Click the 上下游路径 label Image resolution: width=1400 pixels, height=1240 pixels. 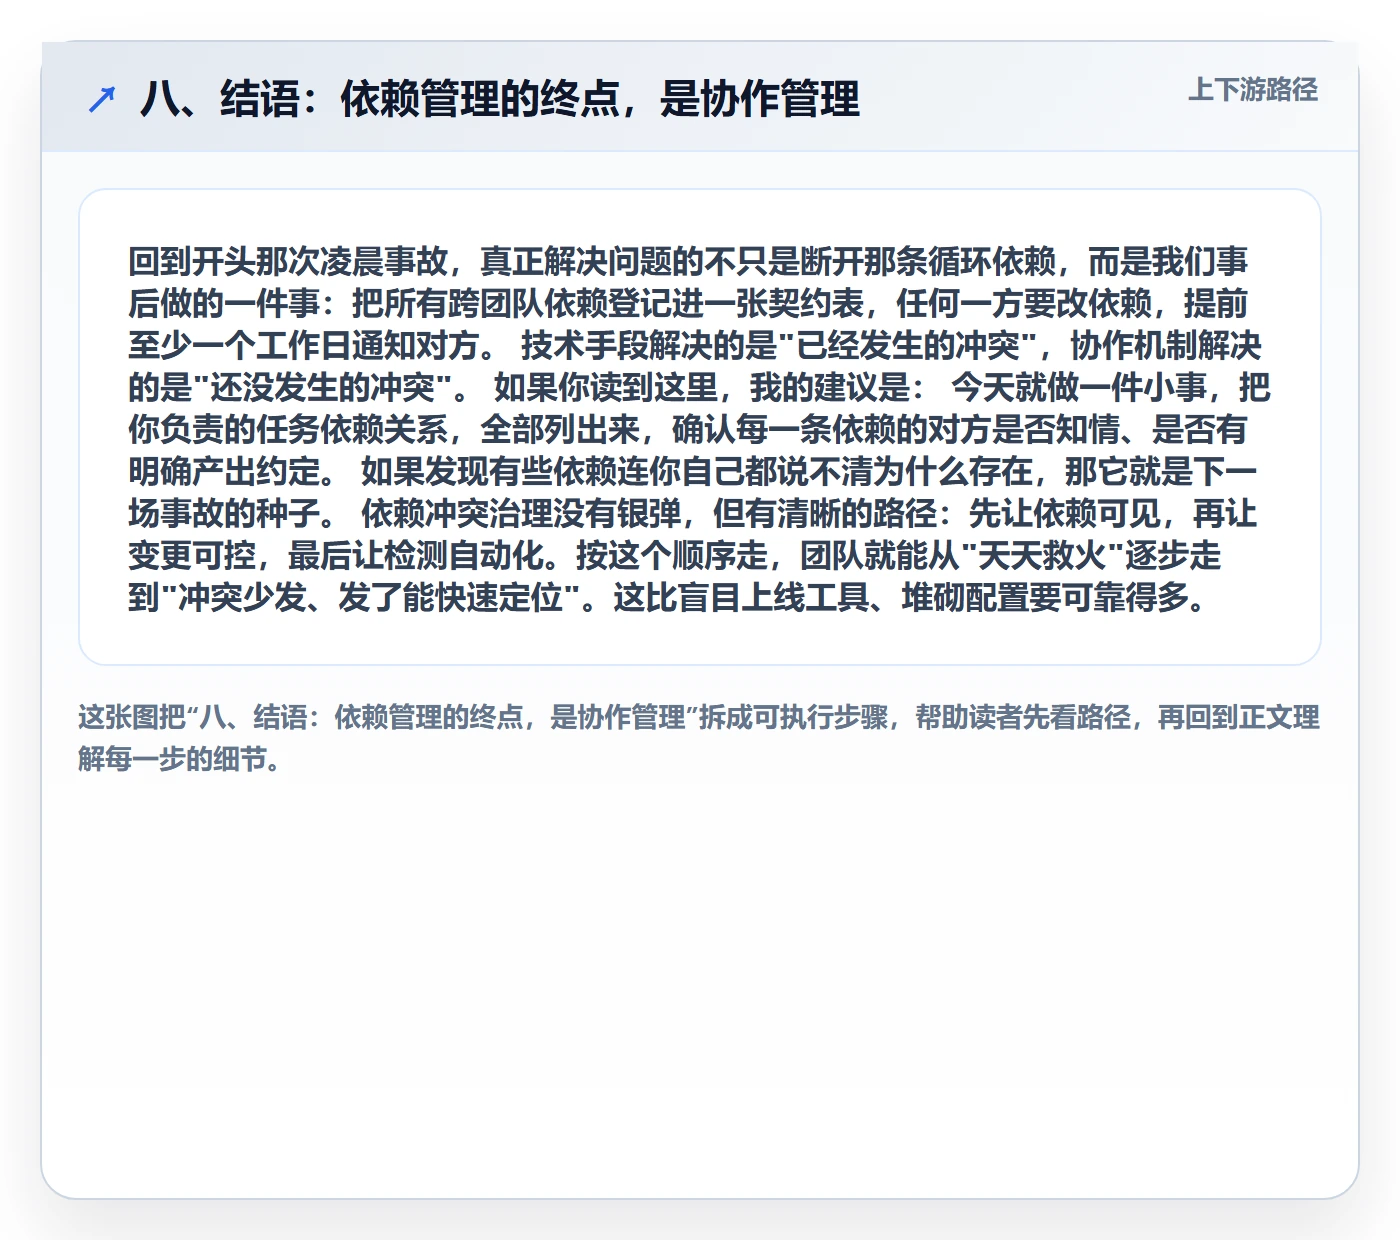pos(1252,90)
